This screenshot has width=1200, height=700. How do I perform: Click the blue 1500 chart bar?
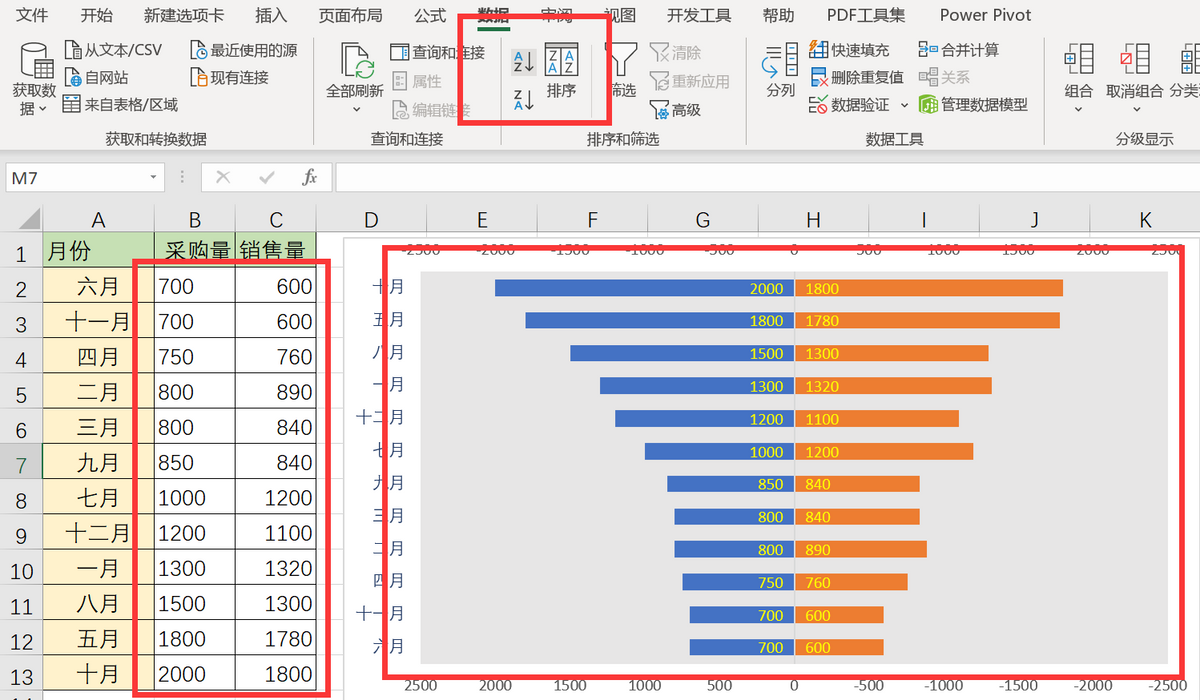coord(682,353)
